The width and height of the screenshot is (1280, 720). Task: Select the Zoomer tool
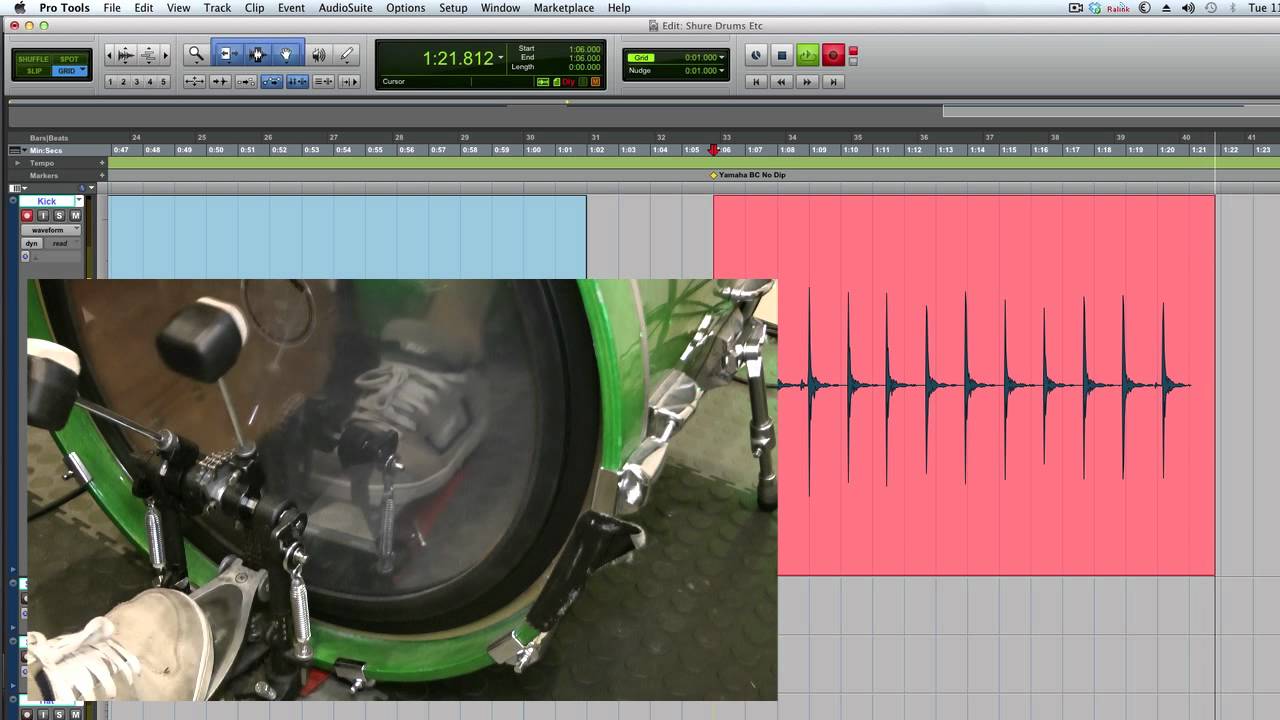196,55
